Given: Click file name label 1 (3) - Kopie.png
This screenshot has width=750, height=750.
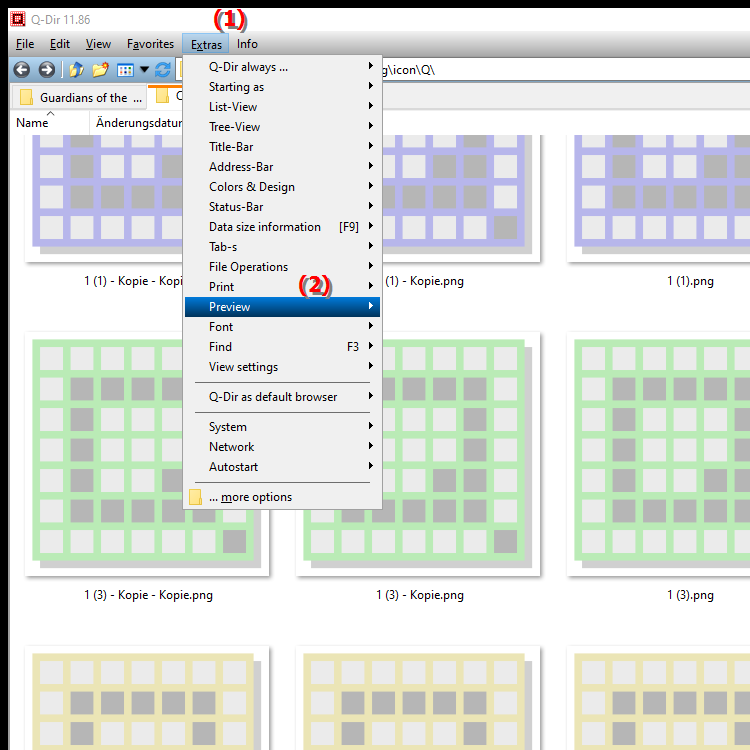Looking at the screenshot, I should tap(419, 595).
